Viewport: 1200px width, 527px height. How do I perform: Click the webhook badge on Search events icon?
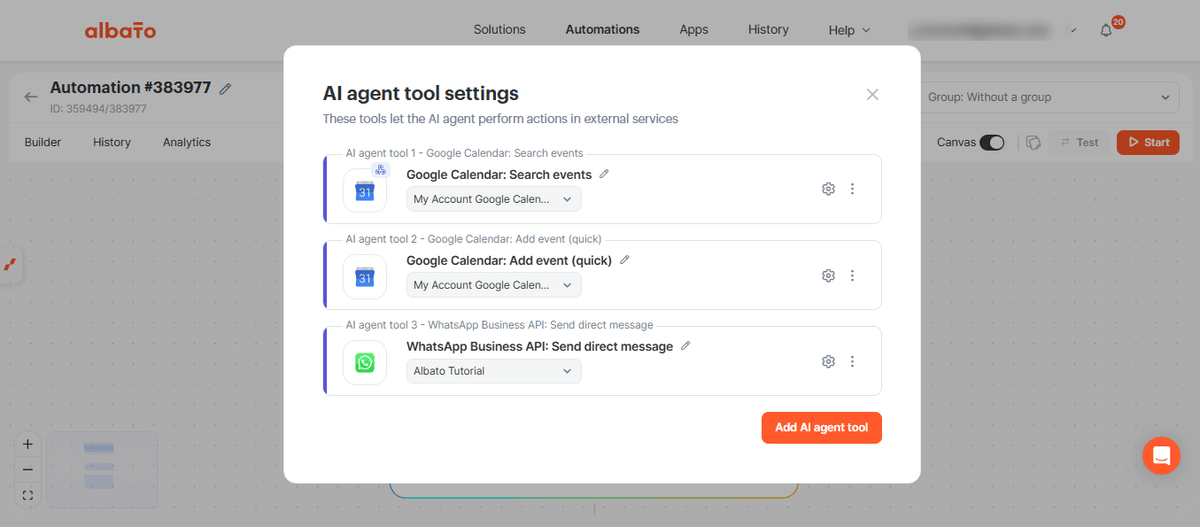(x=381, y=170)
